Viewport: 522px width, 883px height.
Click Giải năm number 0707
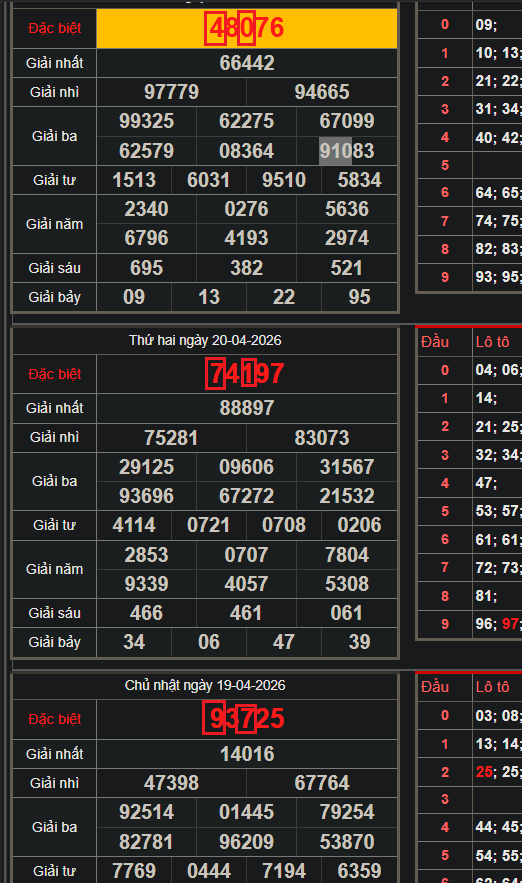click(x=247, y=555)
